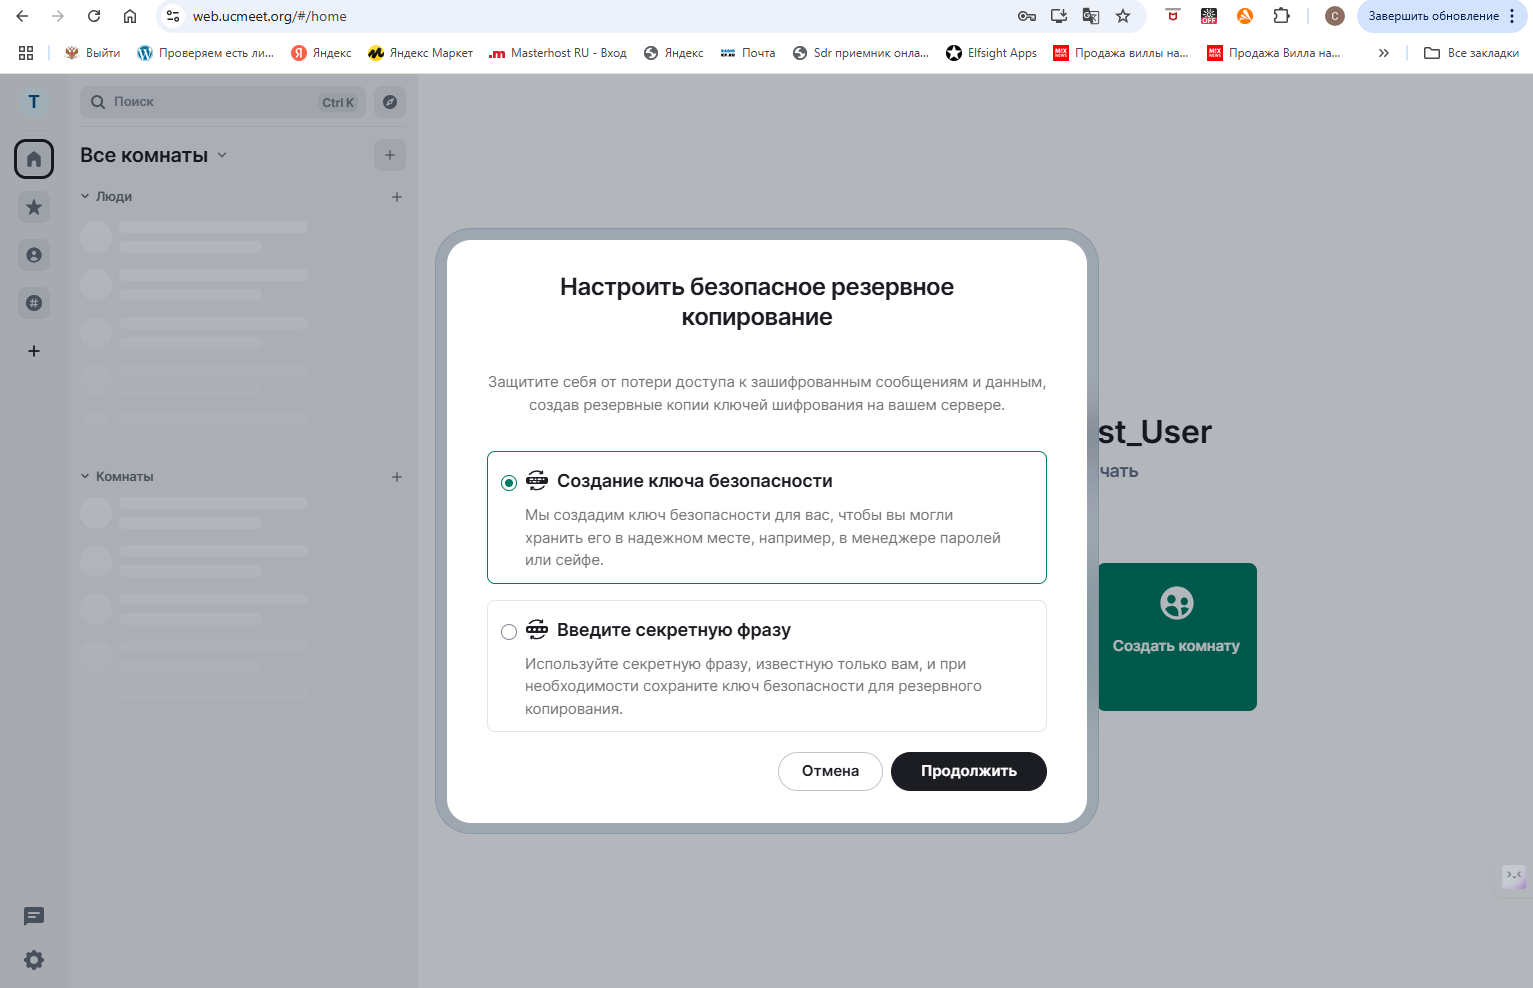The image size is (1533, 988).
Task: Open the Home view in the sidebar
Action: [x=33, y=158]
